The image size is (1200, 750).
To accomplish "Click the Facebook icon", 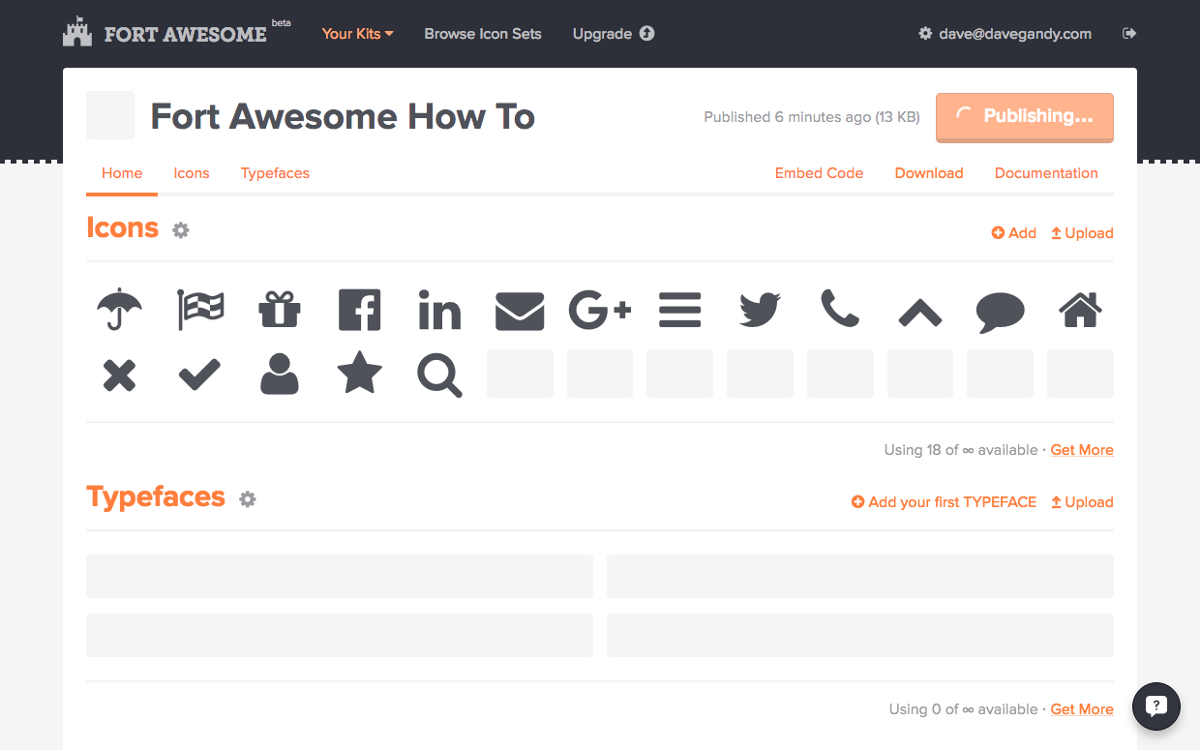I will pos(359,310).
